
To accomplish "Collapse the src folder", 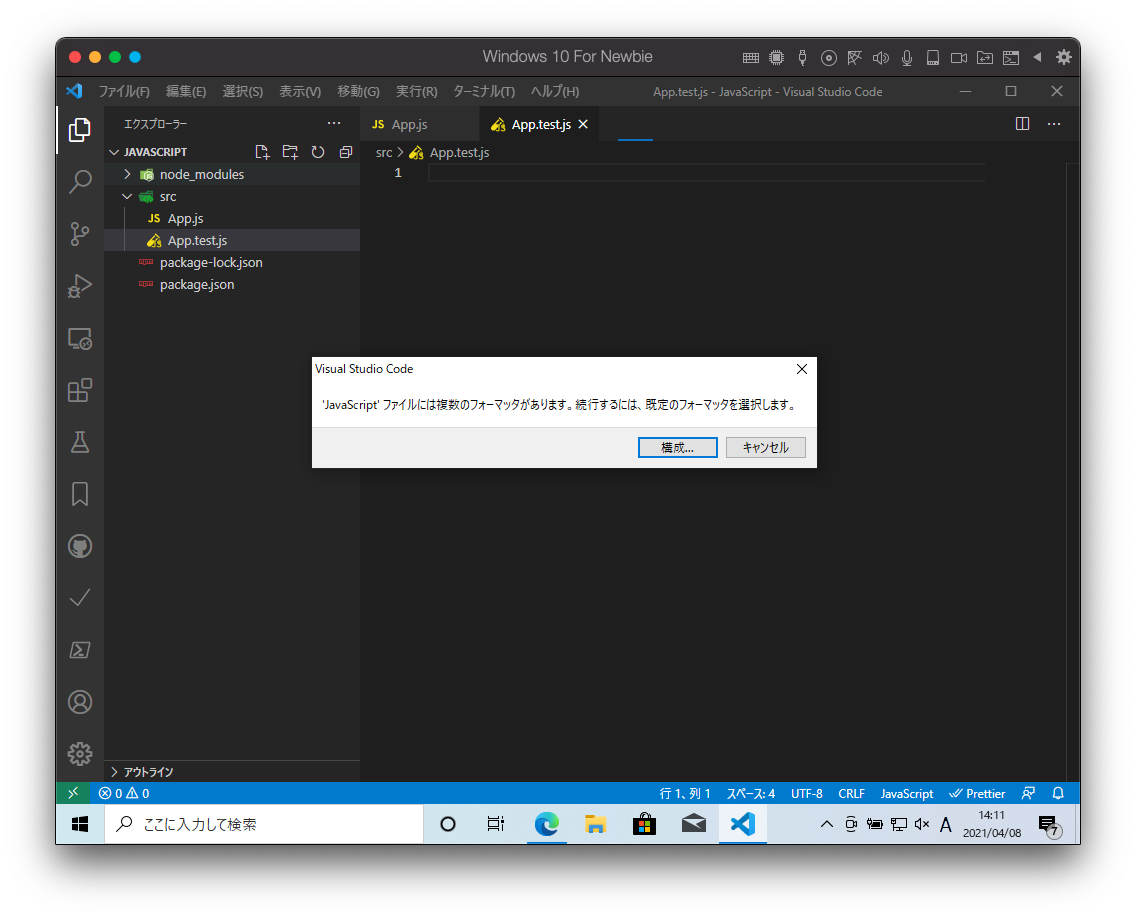I will [x=128, y=196].
